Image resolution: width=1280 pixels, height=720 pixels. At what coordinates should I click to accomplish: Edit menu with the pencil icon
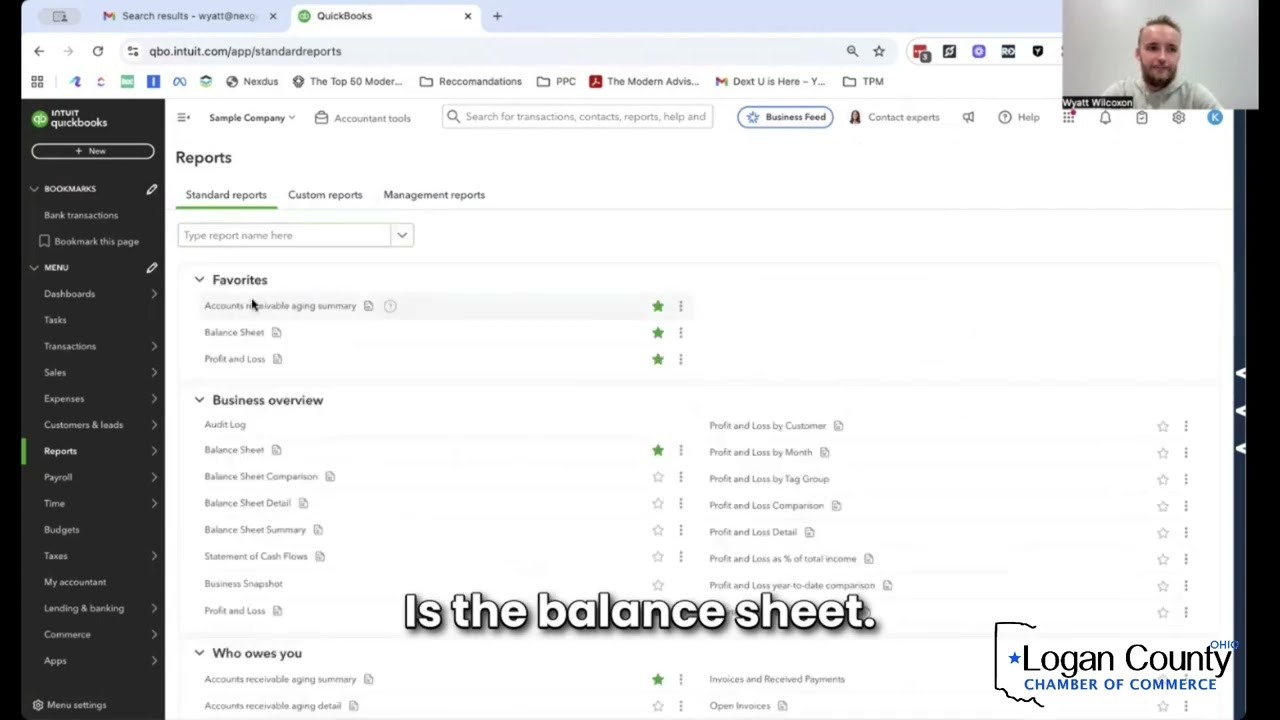pos(152,267)
